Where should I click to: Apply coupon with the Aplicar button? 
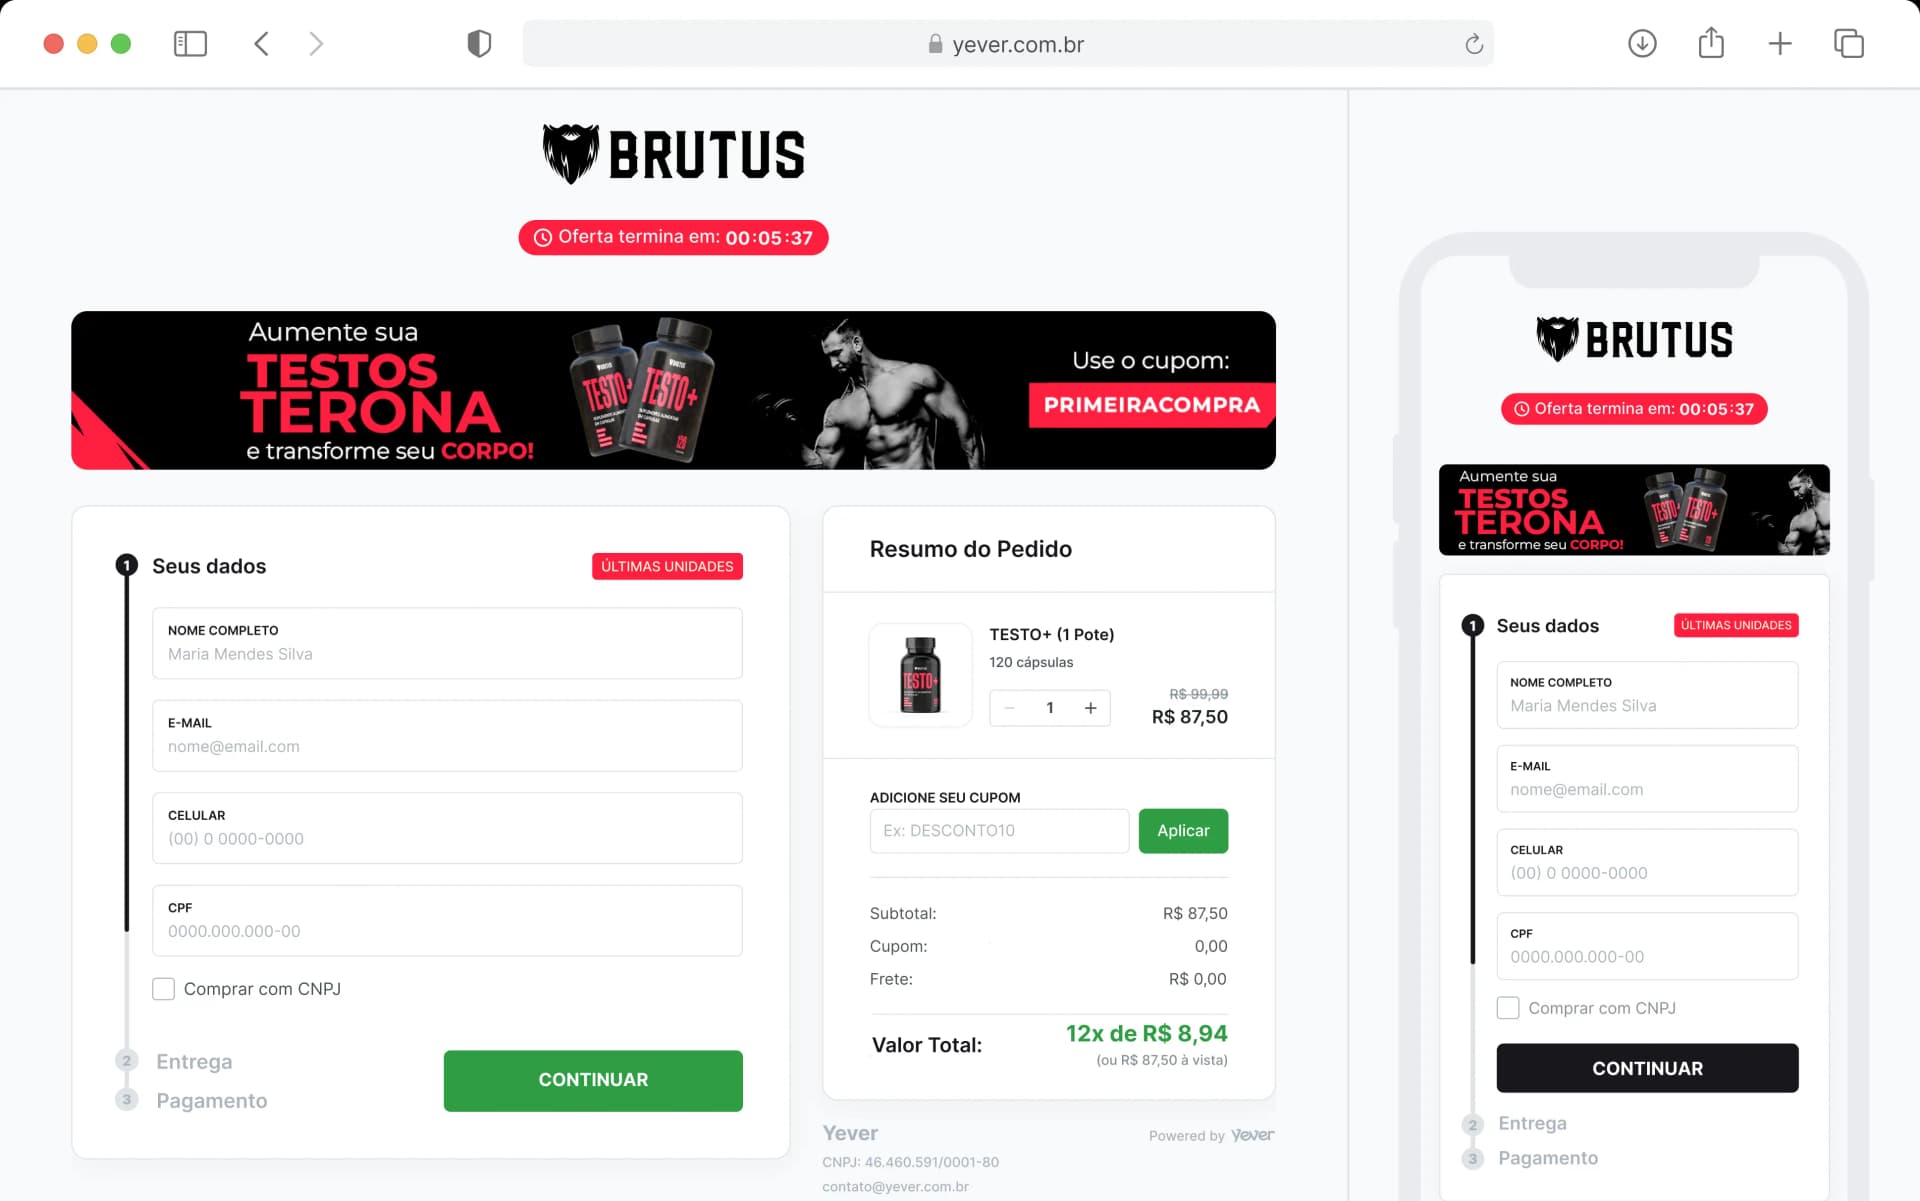point(1183,831)
